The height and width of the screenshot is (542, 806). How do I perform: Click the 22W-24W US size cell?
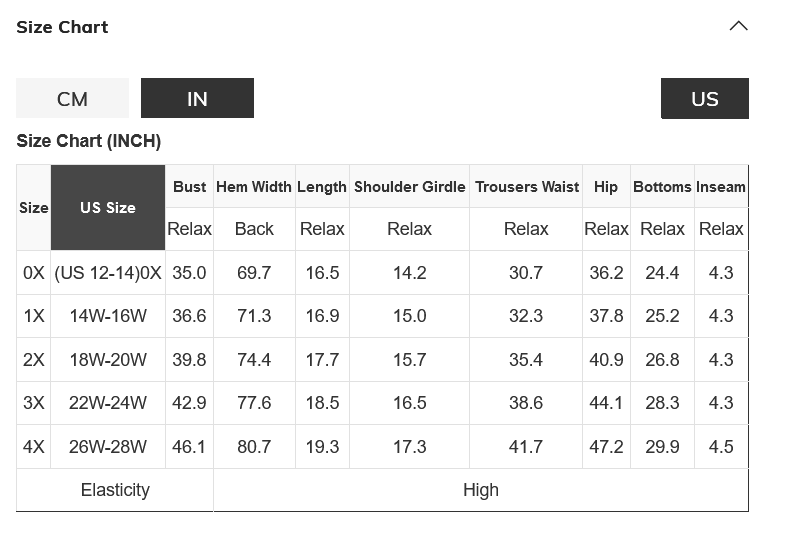tap(108, 403)
